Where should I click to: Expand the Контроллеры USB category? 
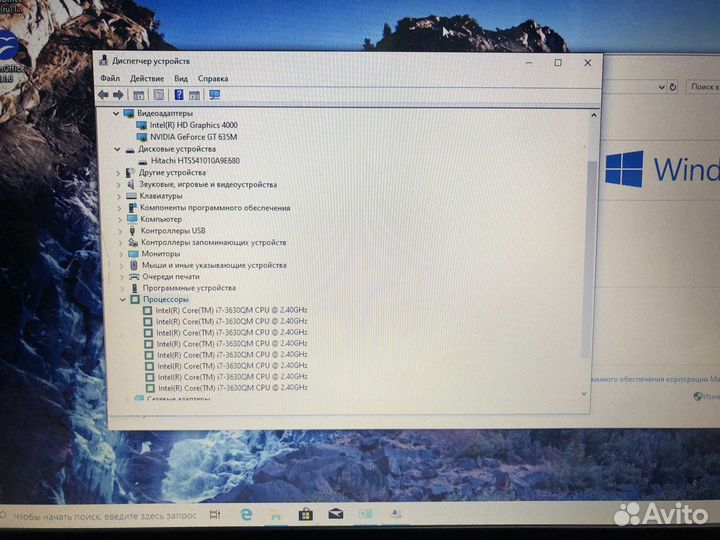coord(120,231)
